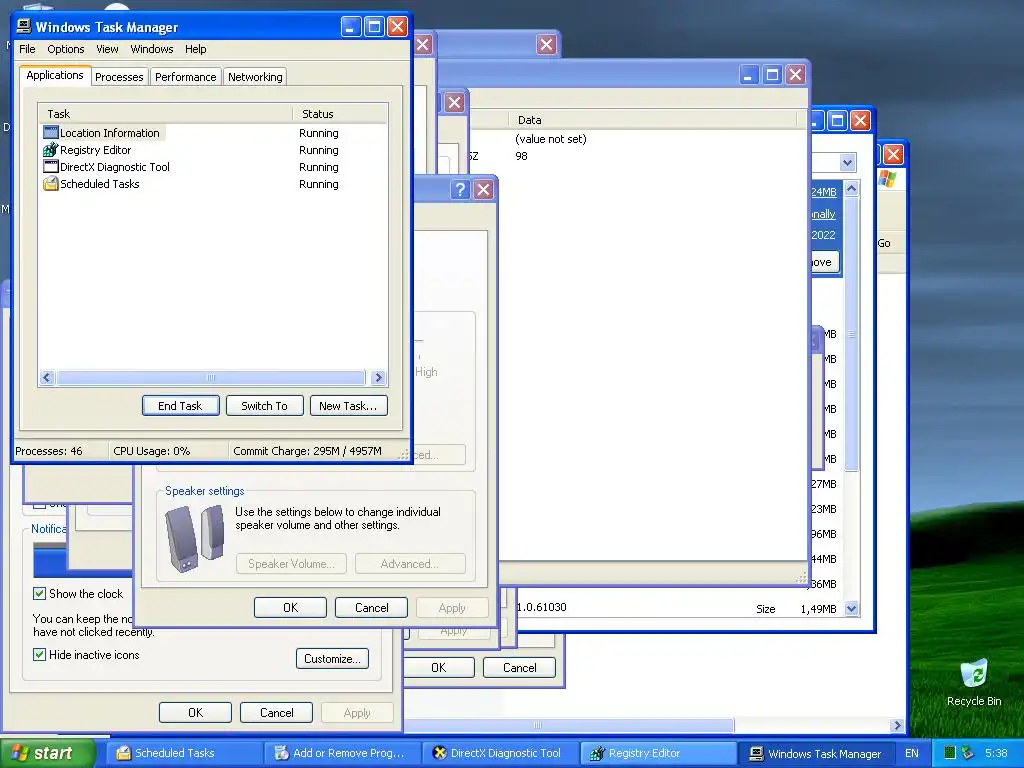This screenshot has width=1024, height=768.
Task: Open the Help menu
Action: point(195,49)
